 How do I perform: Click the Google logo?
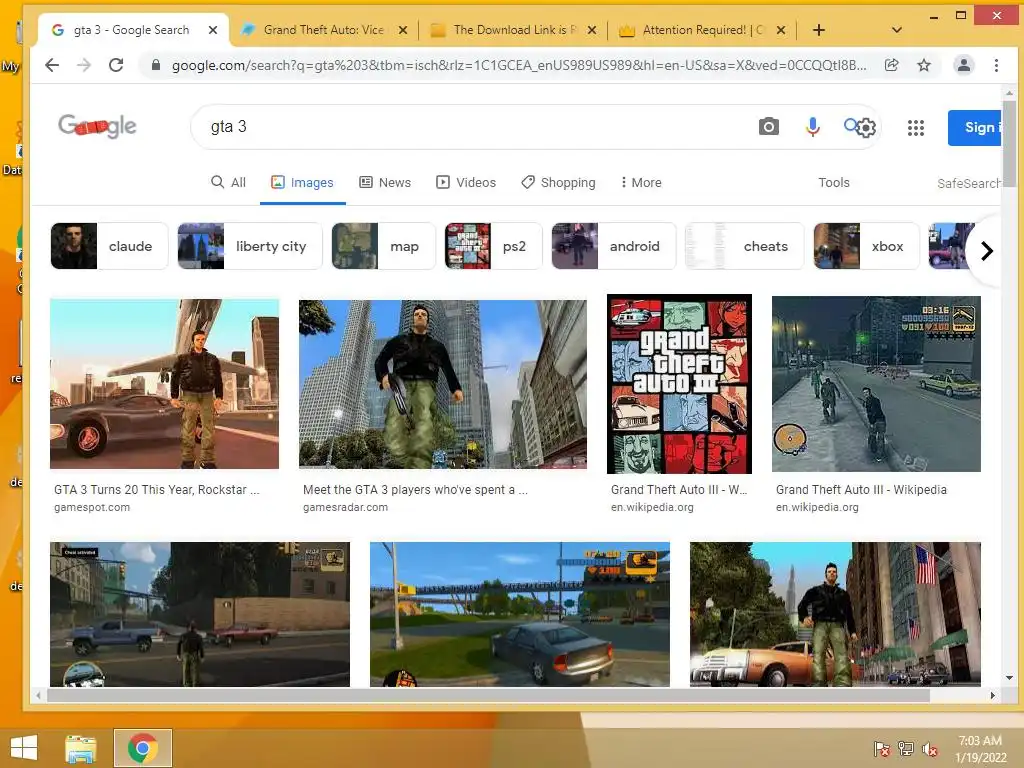point(97,125)
